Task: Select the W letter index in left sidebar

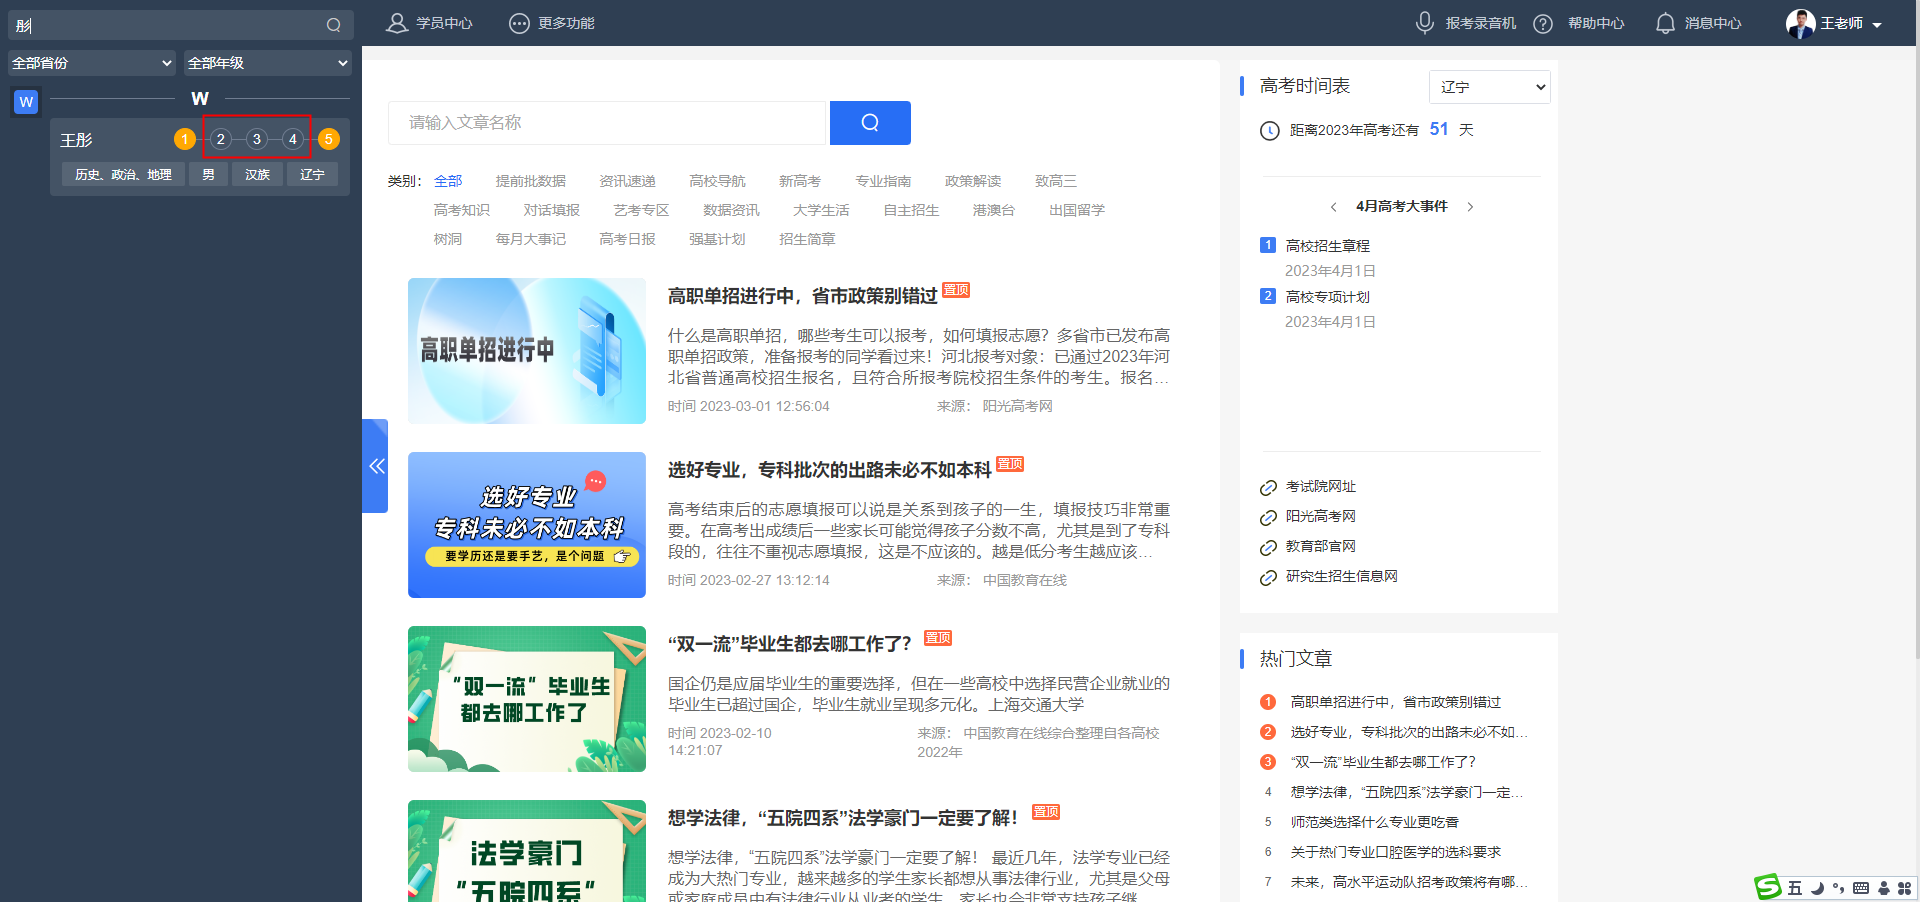Action: [25, 101]
